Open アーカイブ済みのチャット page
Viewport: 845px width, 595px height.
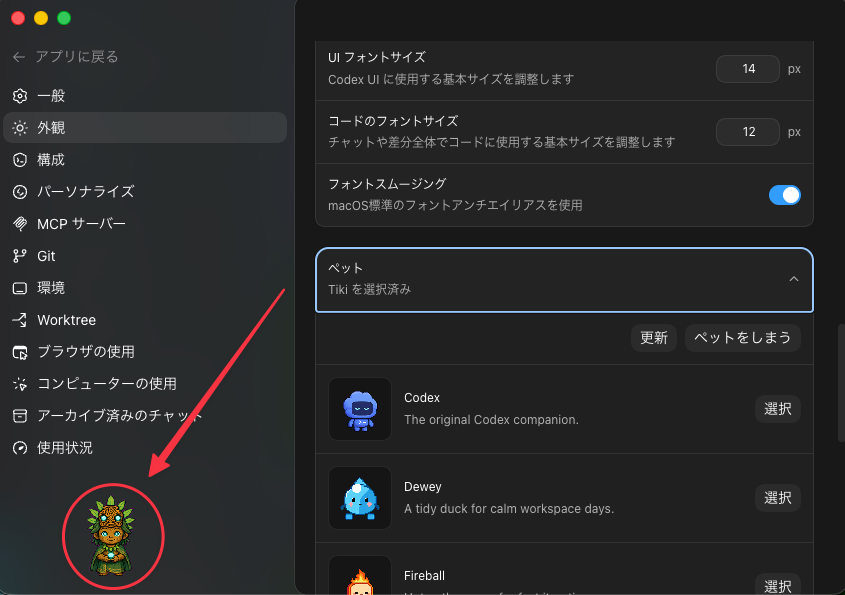coord(145,416)
